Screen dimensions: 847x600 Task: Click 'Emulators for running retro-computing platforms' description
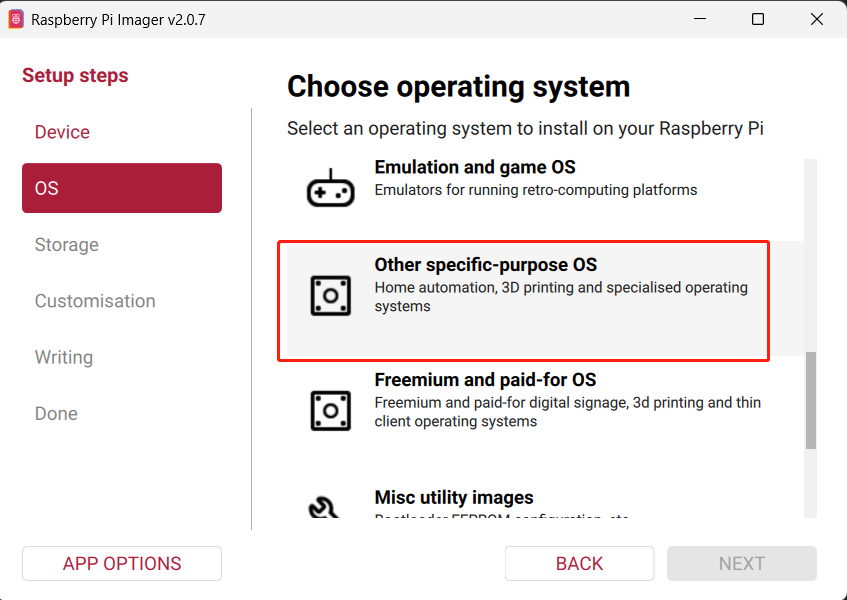click(536, 190)
